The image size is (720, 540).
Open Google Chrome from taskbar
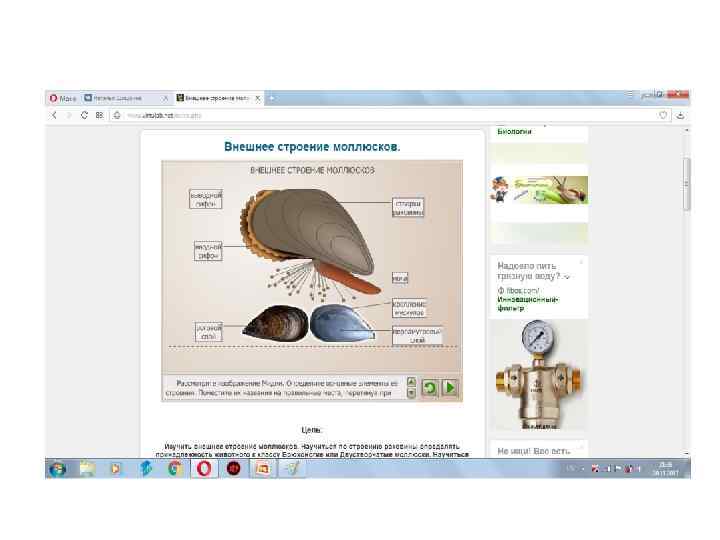pyautogui.click(x=174, y=468)
